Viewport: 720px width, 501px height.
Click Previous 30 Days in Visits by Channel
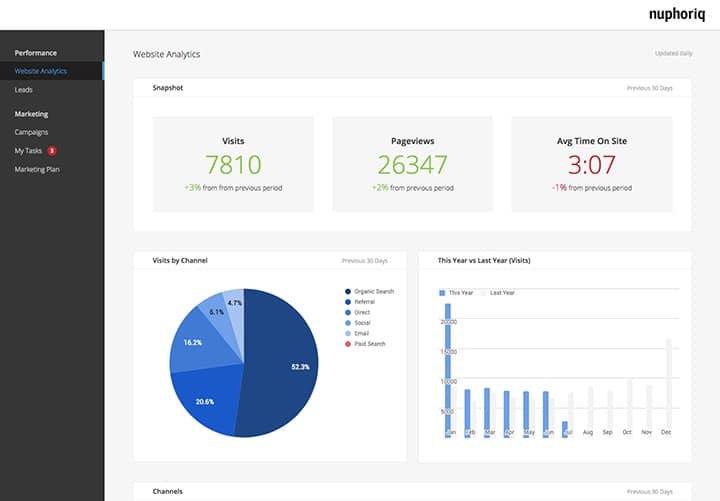click(365, 261)
